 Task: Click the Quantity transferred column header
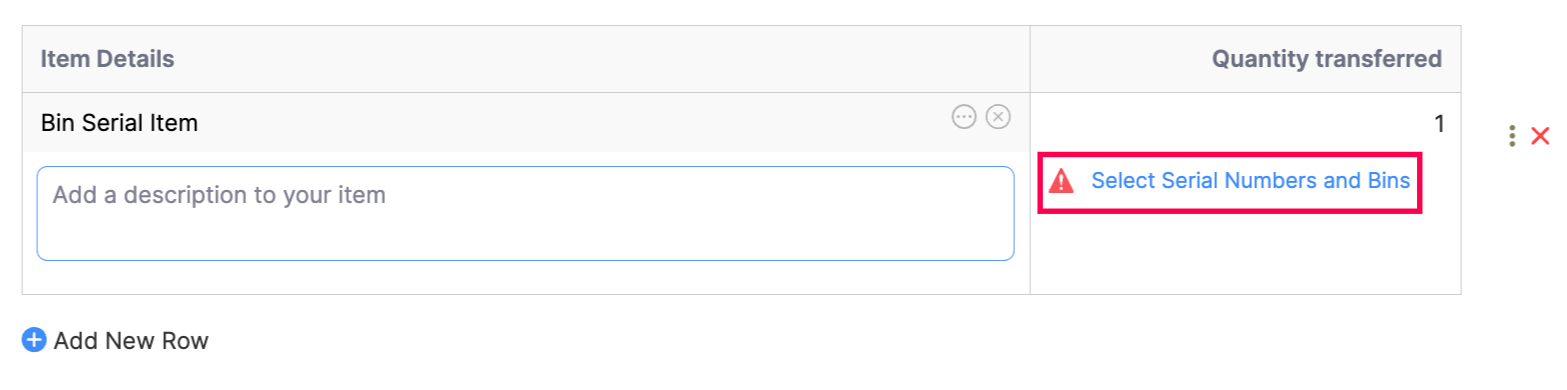pyautogui.click(x=1327, y=59)
